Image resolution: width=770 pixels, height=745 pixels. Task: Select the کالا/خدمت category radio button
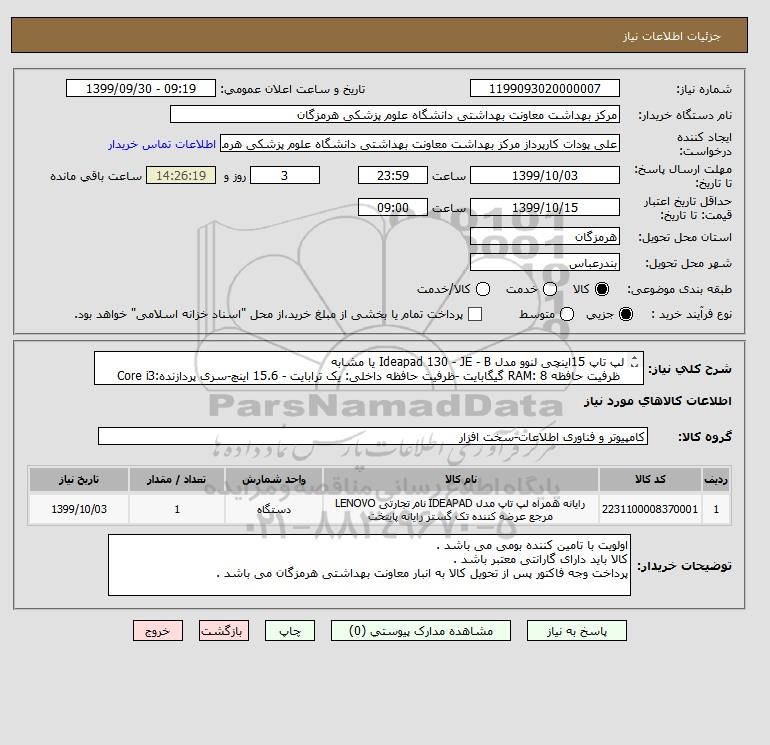[x=483, y=289]
